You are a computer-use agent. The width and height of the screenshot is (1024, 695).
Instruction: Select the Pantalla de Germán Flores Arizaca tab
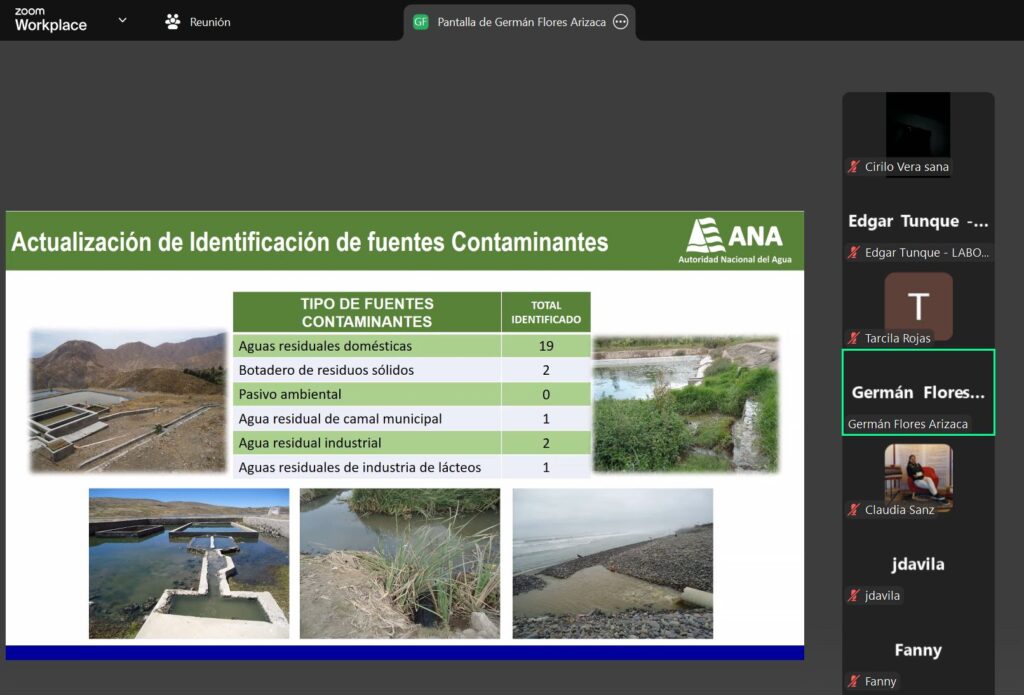click(521, 22)
